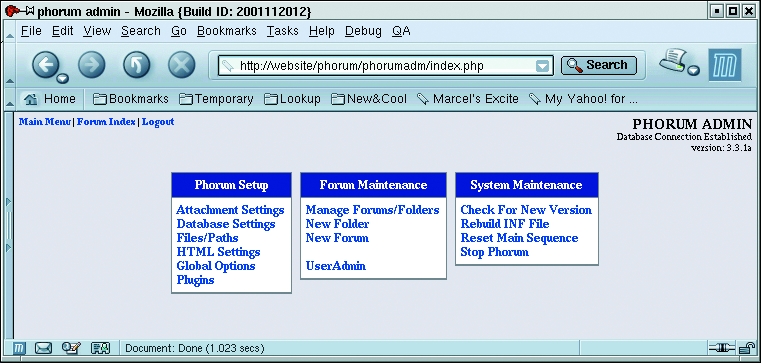Click the Forward navigation arrow icon
The image size is (761, 363).
pos(92,65)
